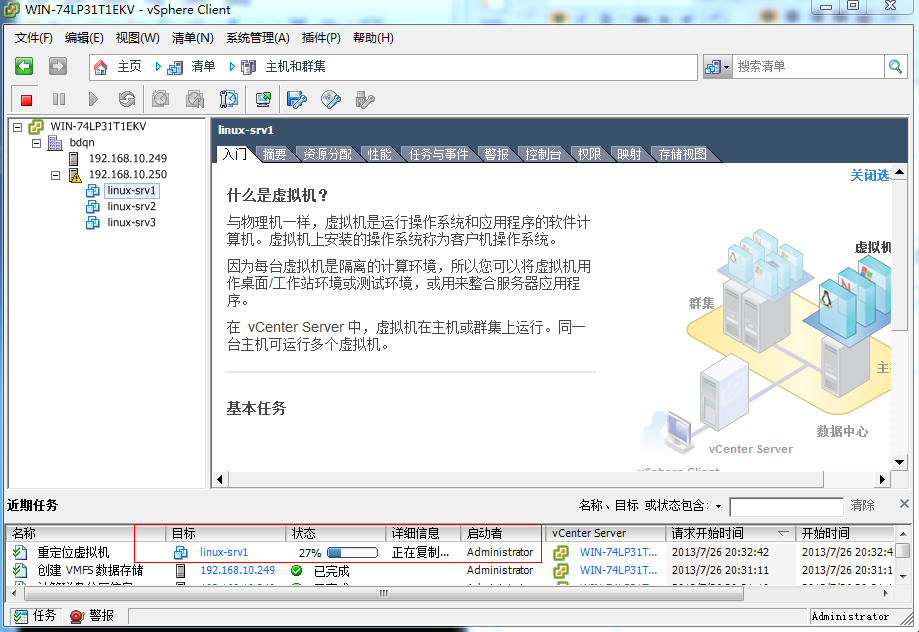Switch to the 任务与事件 tab
919x632 pixels.
click(438, 154)
